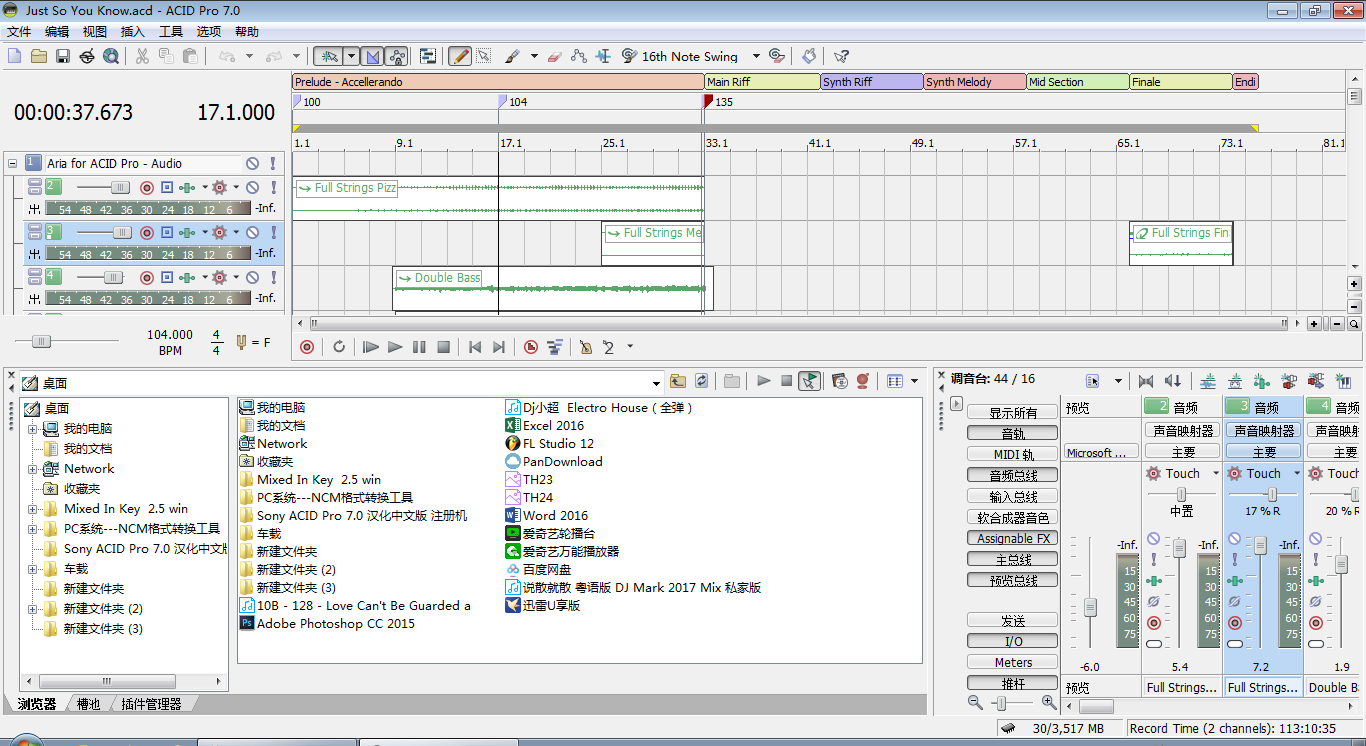Switch to the 槽池 tab
The height and width of the screenshot is (746, 1366).
point(88,704)
